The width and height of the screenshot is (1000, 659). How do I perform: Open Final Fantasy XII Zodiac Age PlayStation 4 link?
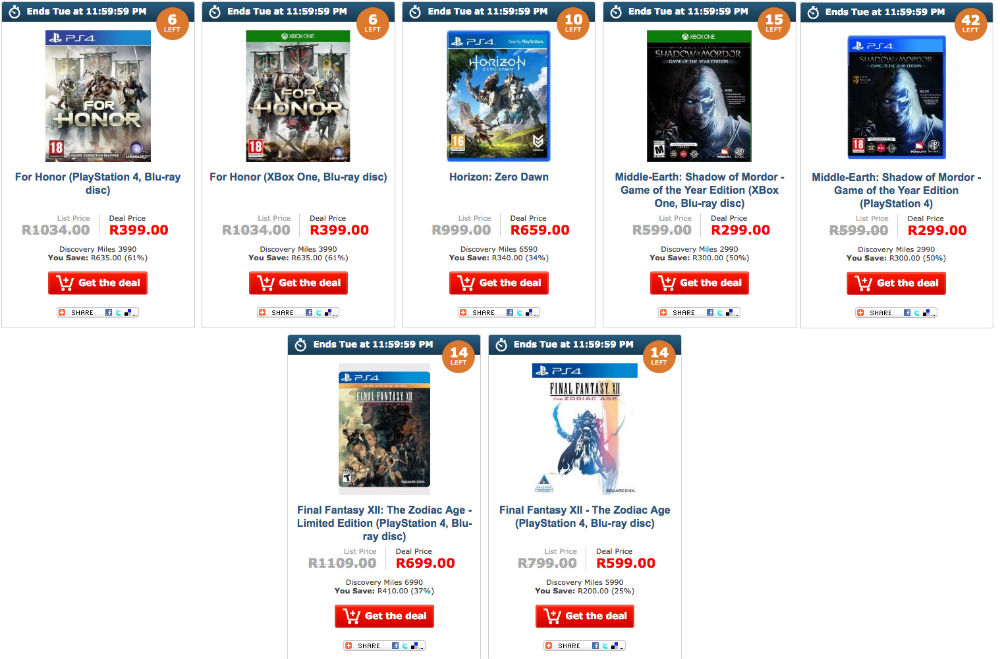point(585,517)
